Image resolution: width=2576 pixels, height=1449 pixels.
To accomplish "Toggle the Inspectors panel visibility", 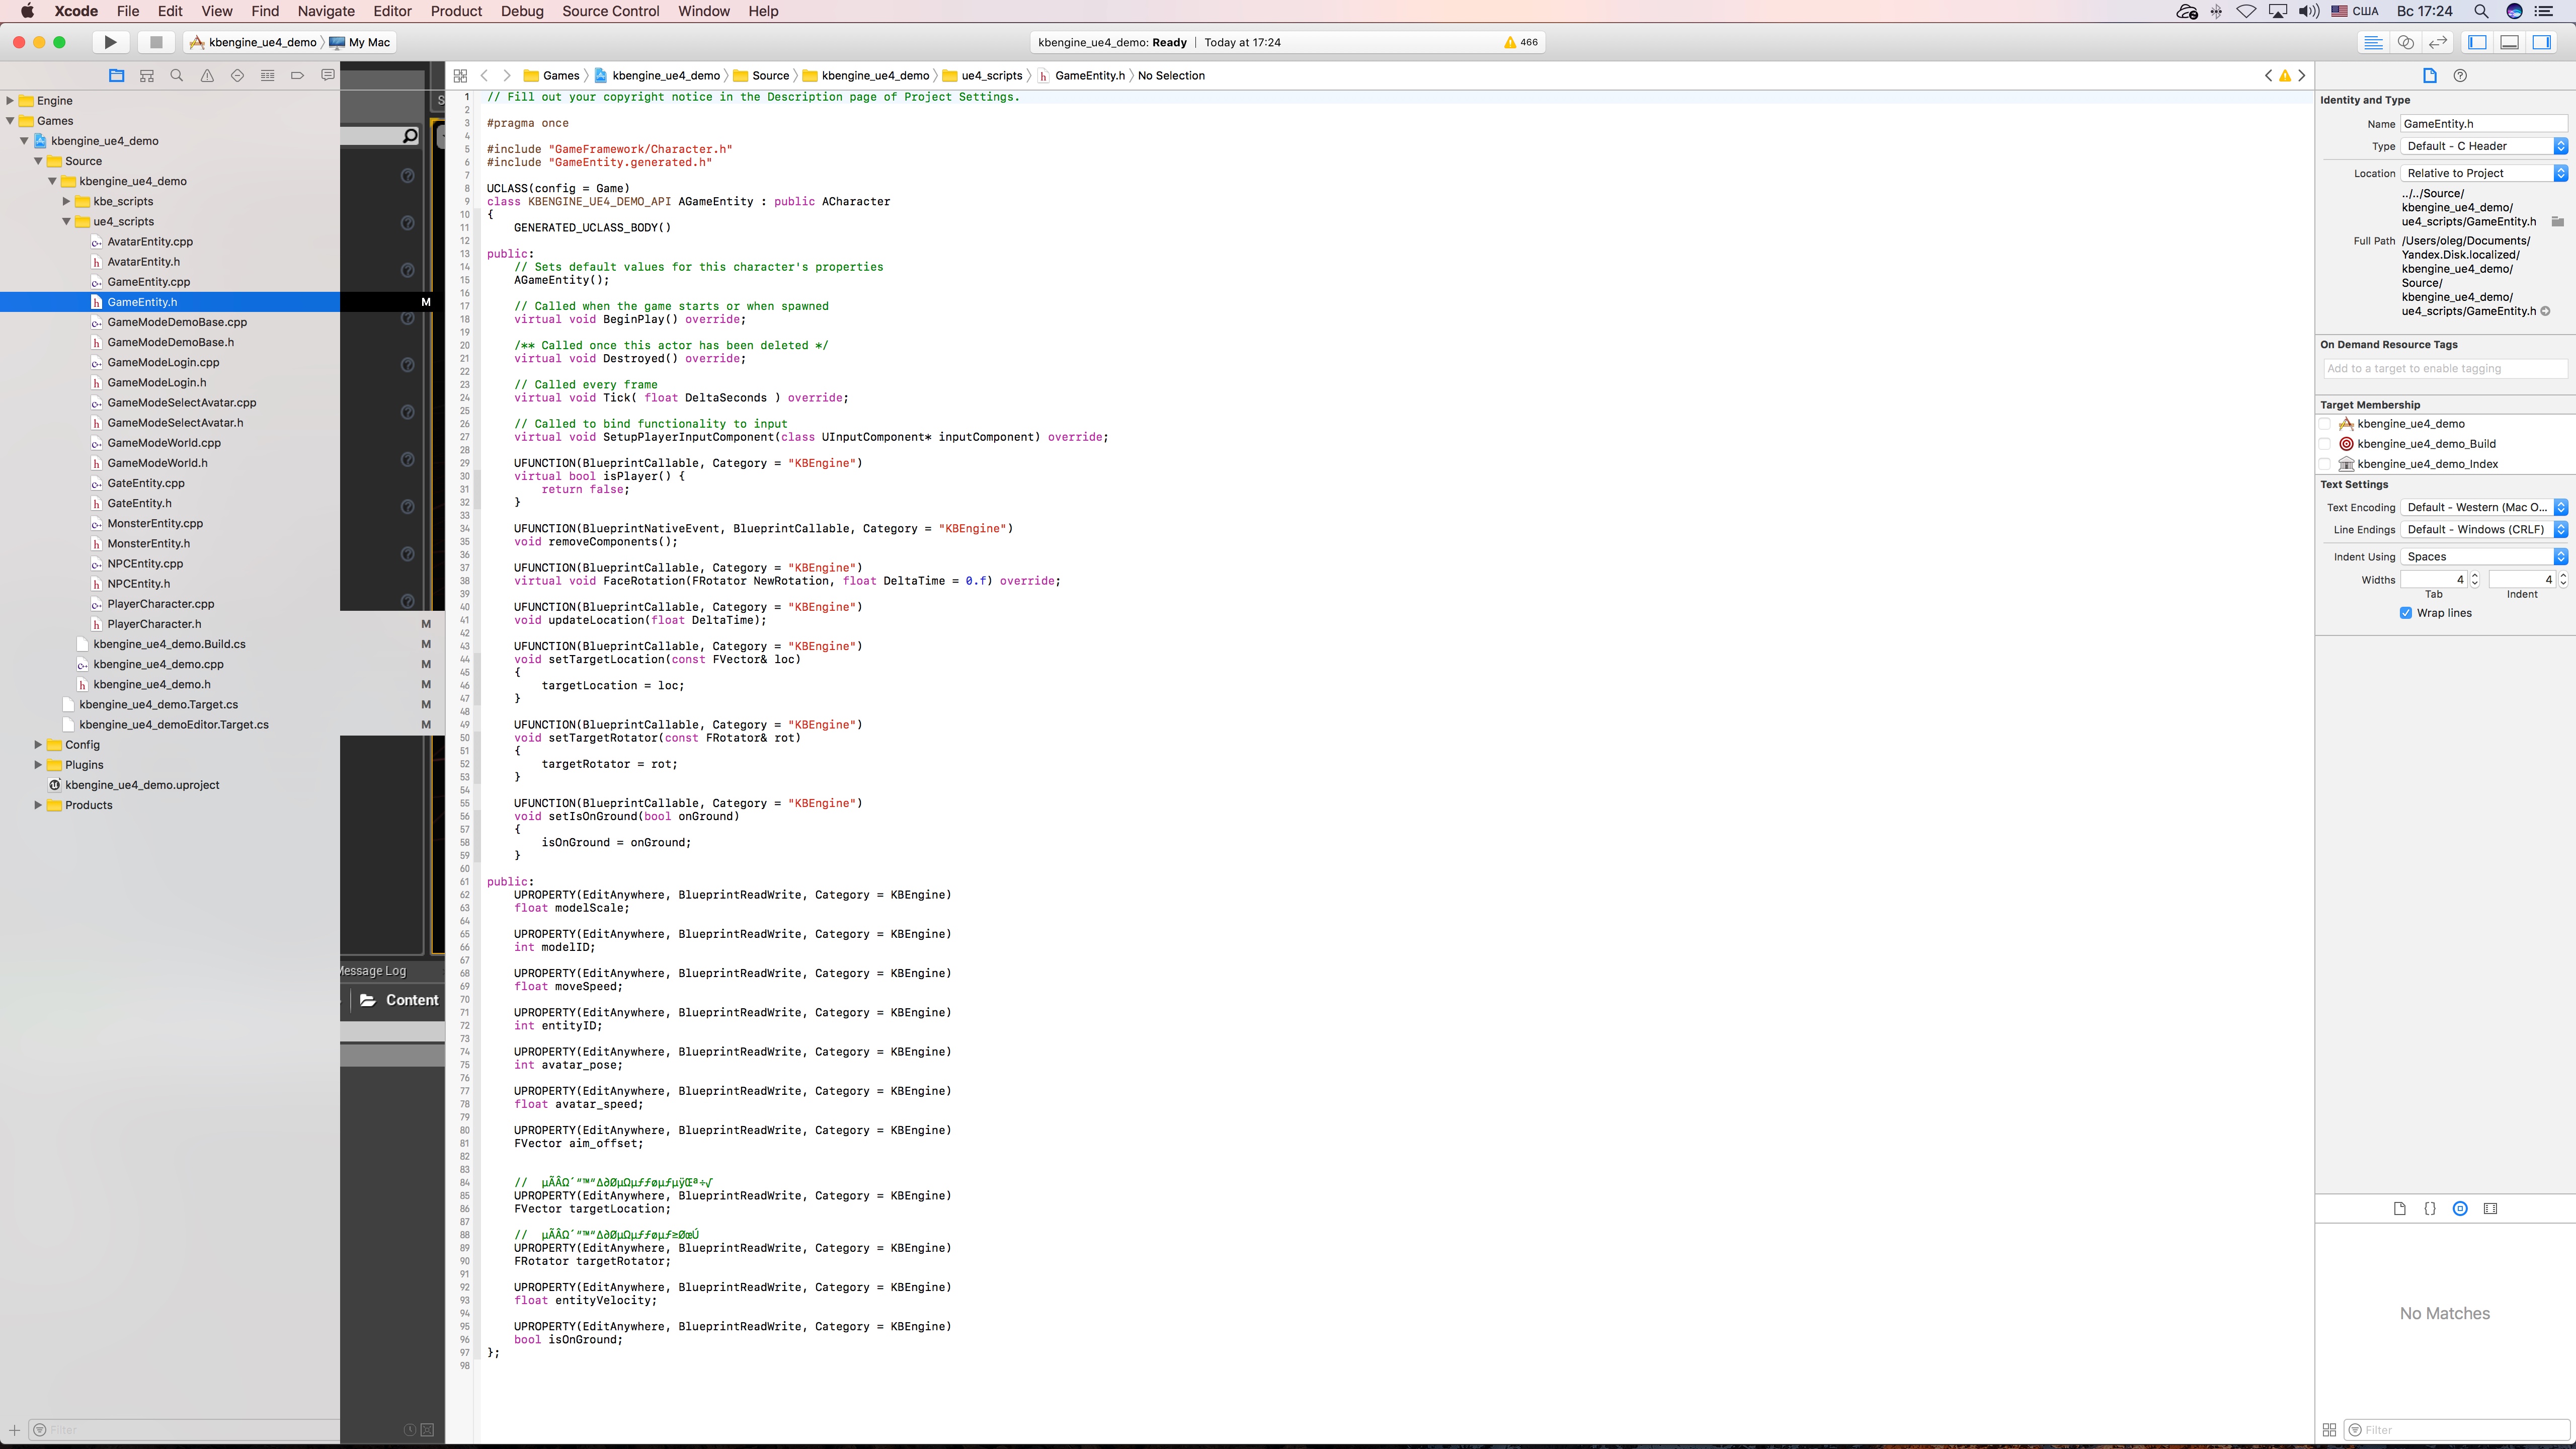I will [2542, 42].
